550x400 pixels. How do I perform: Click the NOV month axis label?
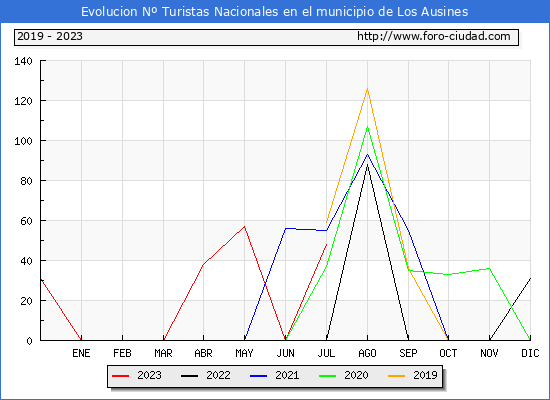coord(489,353)
